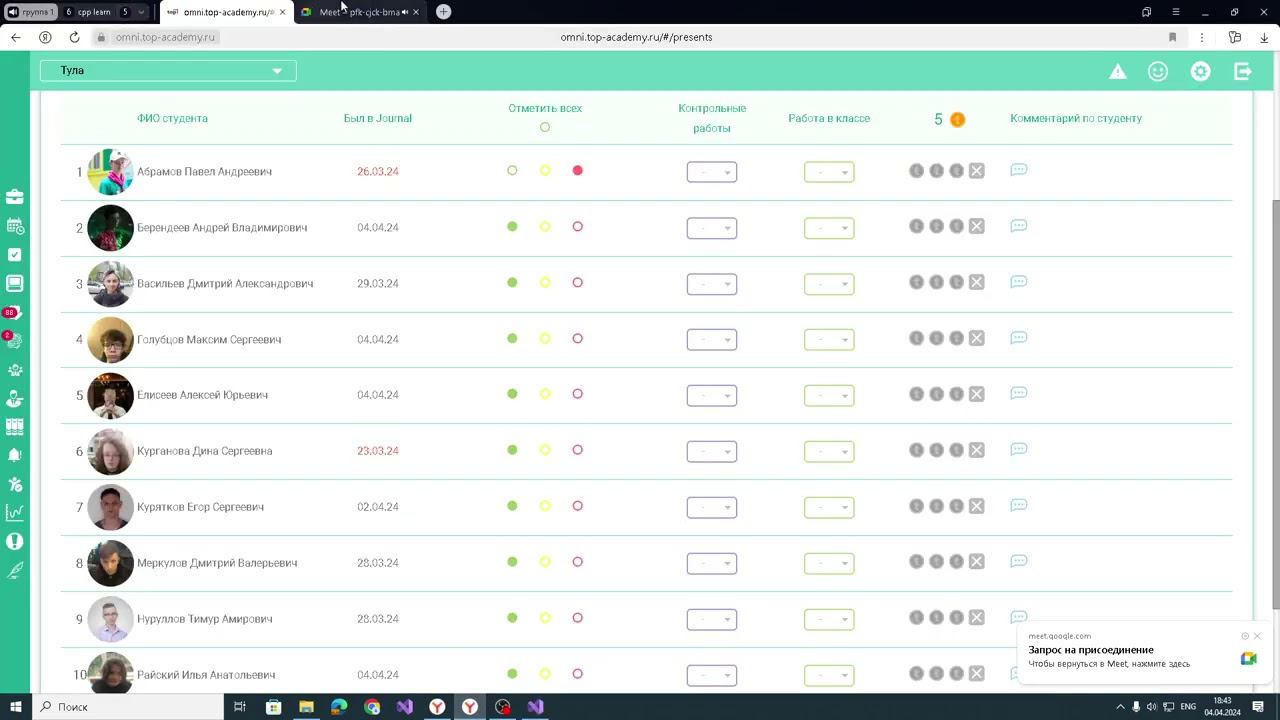Open Работа в классе dropdown for Елисеев Алексей
The width and height of the screenshot is (1280, 720).
pos(829,396)
